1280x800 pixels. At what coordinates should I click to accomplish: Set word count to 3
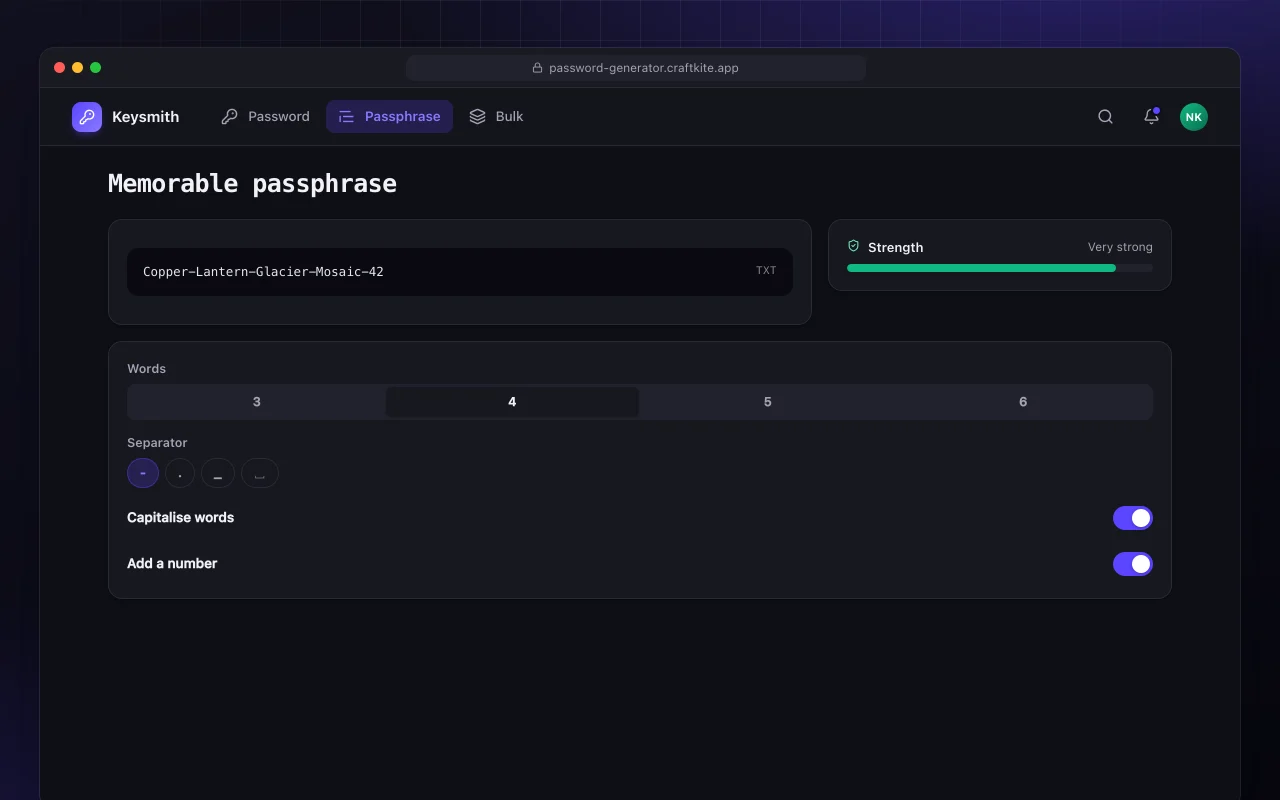point(257,402)
